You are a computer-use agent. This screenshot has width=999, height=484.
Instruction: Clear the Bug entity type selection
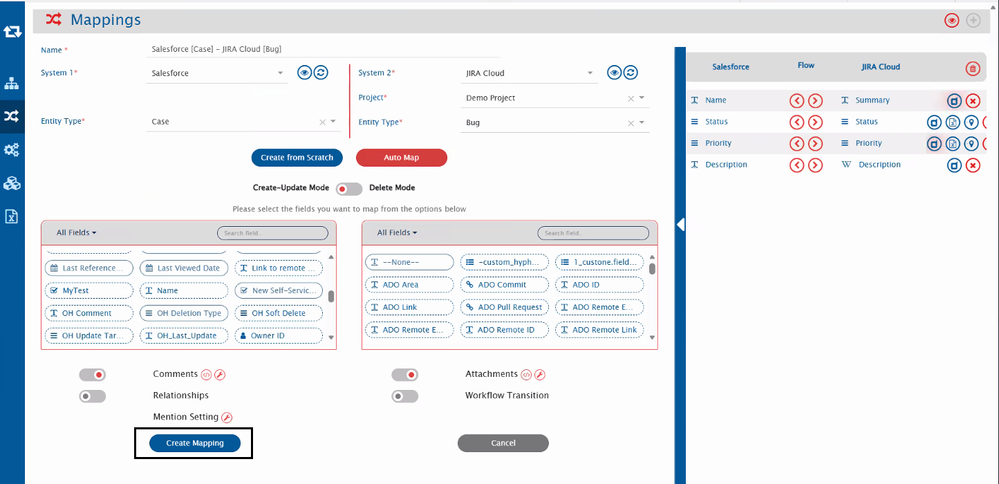click(631, 123)
